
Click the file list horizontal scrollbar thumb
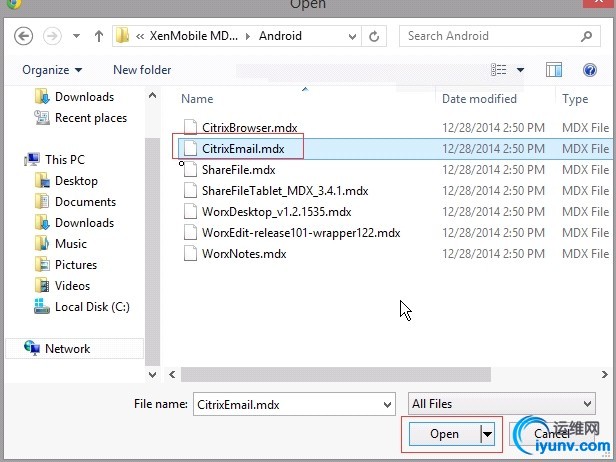336,374
